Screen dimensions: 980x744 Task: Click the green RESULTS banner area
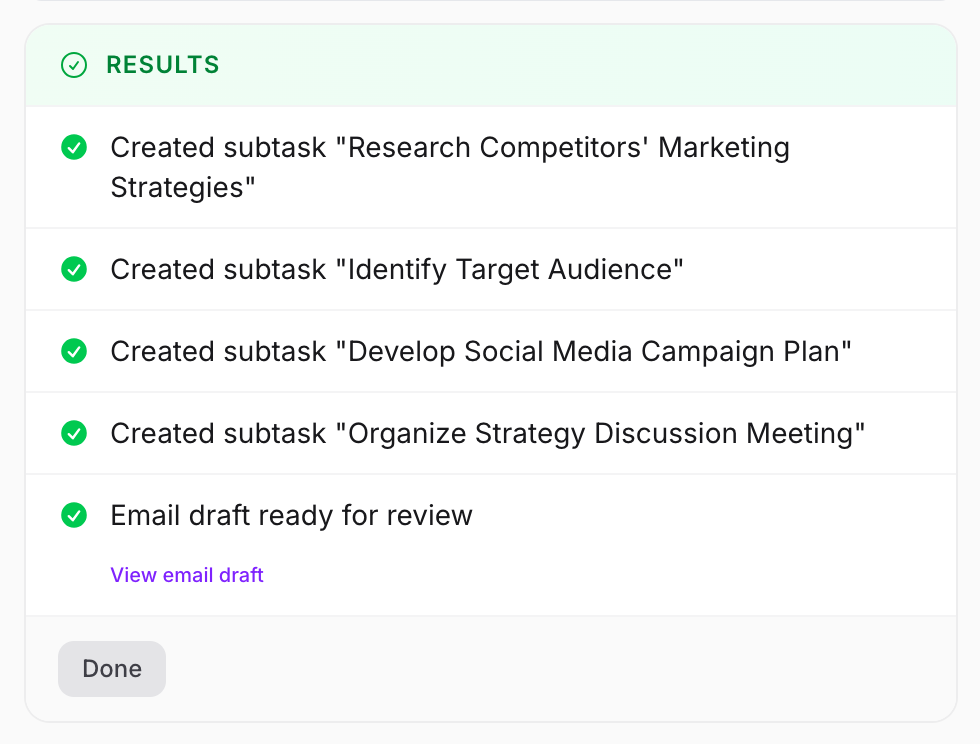[x=490, y=65]
